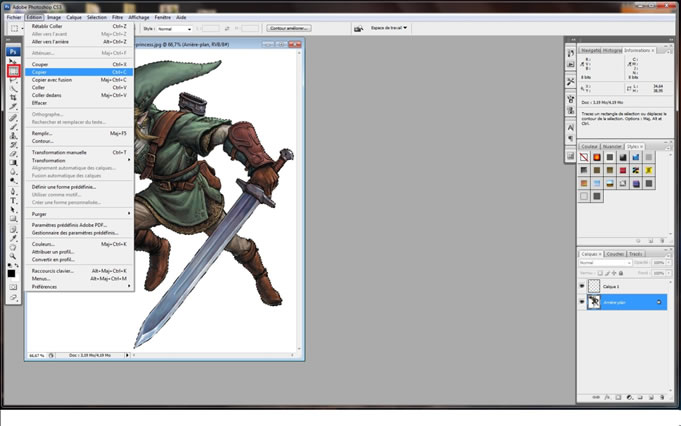The width and height of the screenshot is (681, 426).
Task: Select the Notes tool in the toolbox
Action: pos(13,229)
